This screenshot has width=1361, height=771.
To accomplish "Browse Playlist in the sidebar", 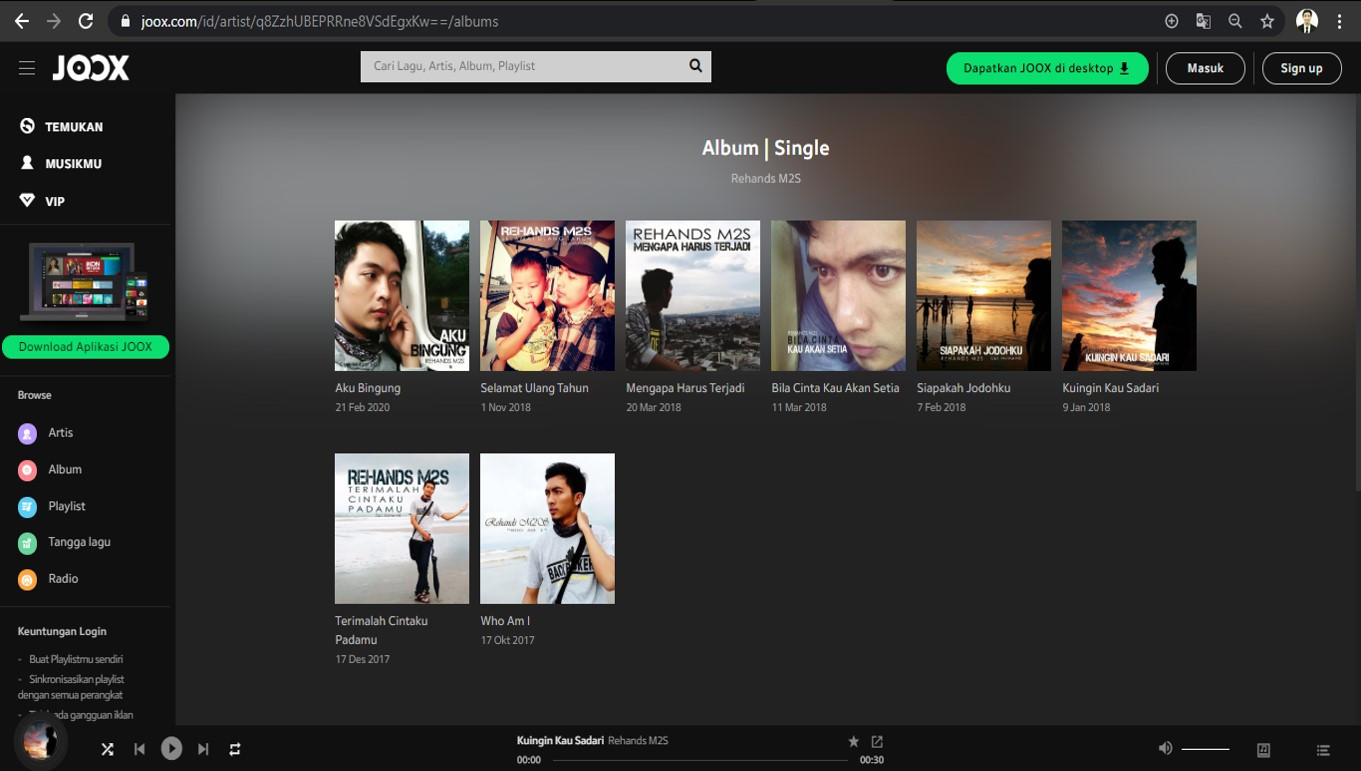I will [x=52, y=506].
